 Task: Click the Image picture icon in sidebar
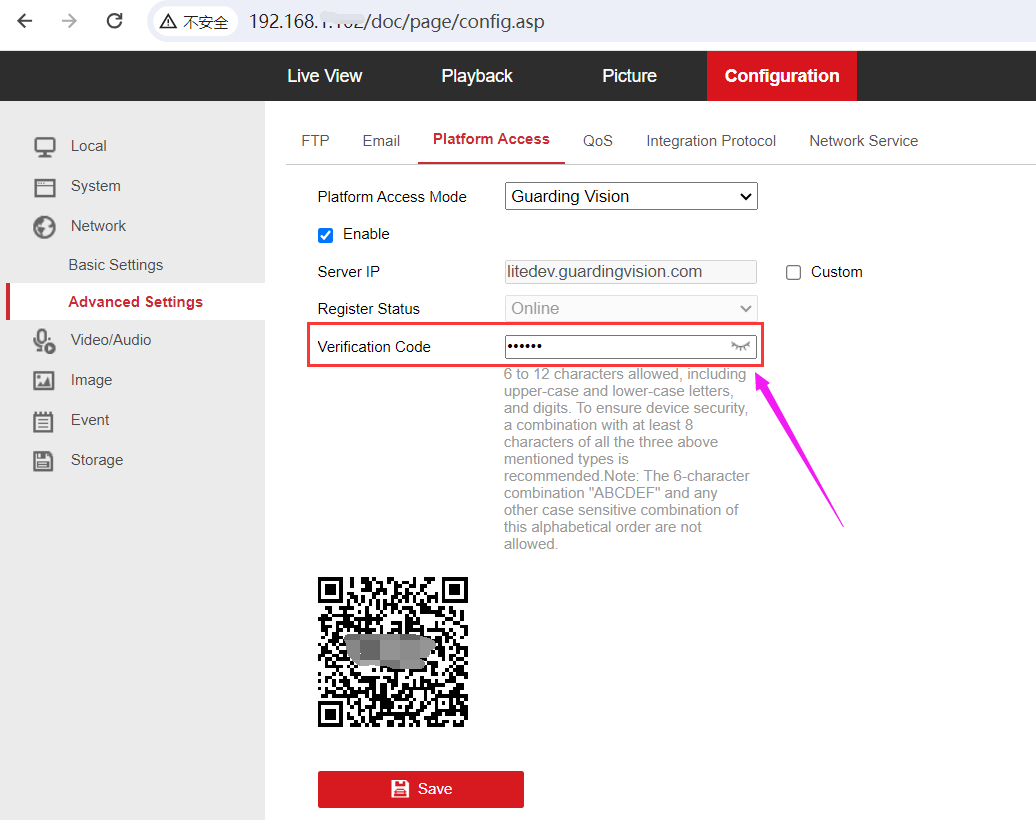[44, 381]
